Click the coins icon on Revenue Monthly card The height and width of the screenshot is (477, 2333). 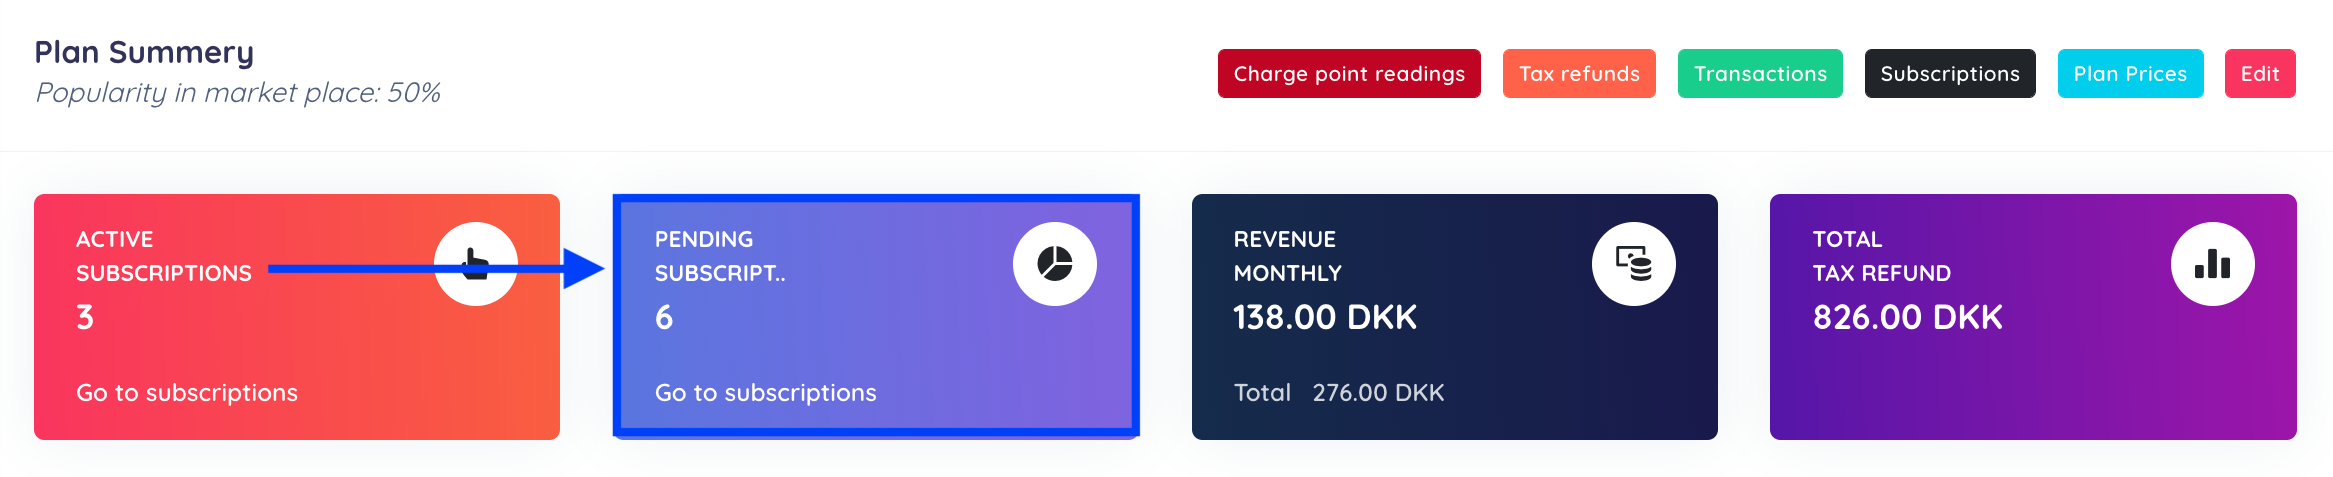(1634, 264)
